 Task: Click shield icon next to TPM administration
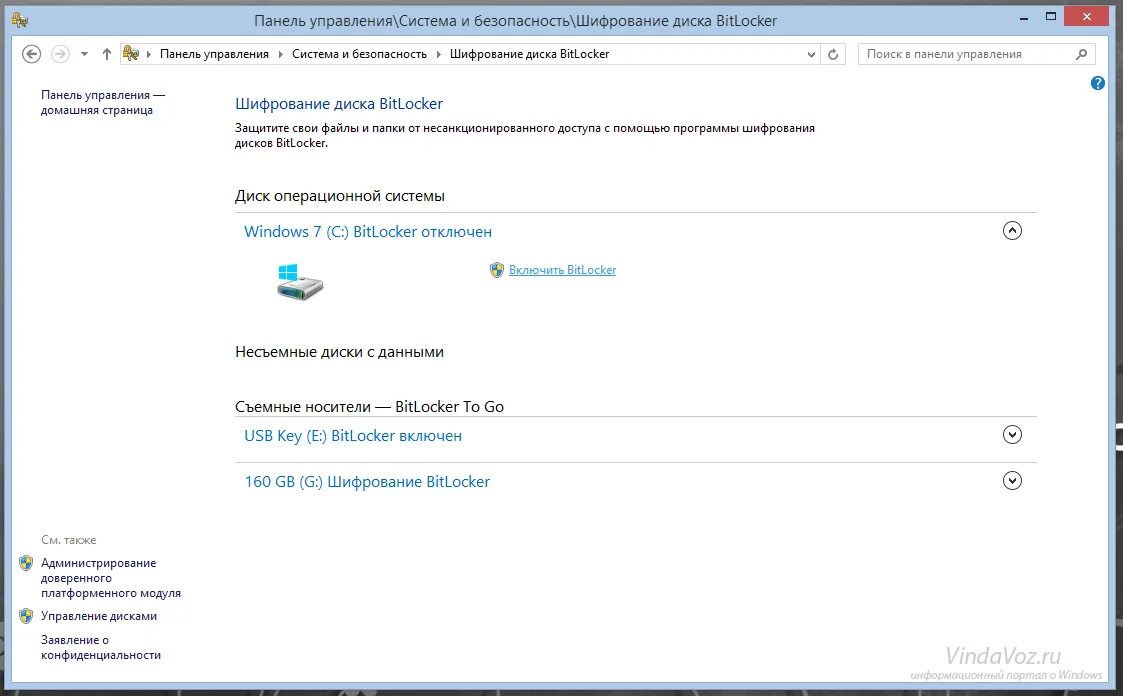[x=26, y=564]
